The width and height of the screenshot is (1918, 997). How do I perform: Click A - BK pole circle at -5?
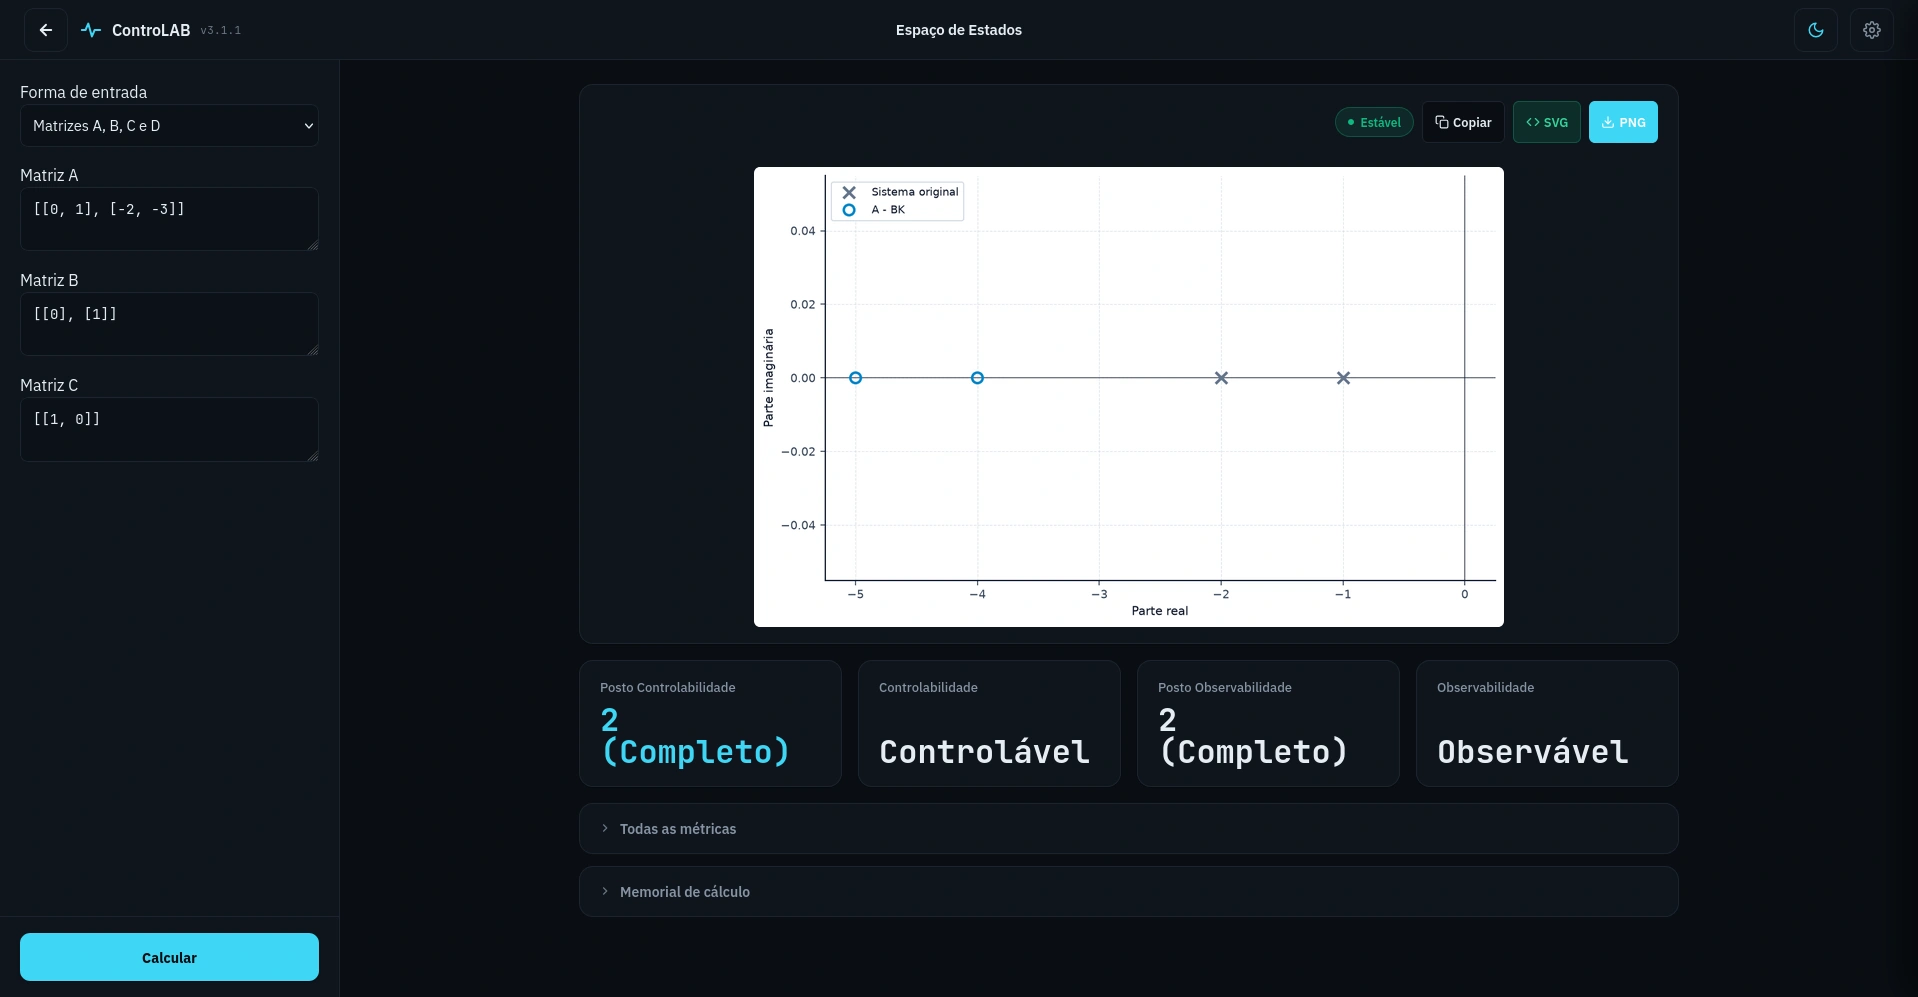tap(855, 378)
